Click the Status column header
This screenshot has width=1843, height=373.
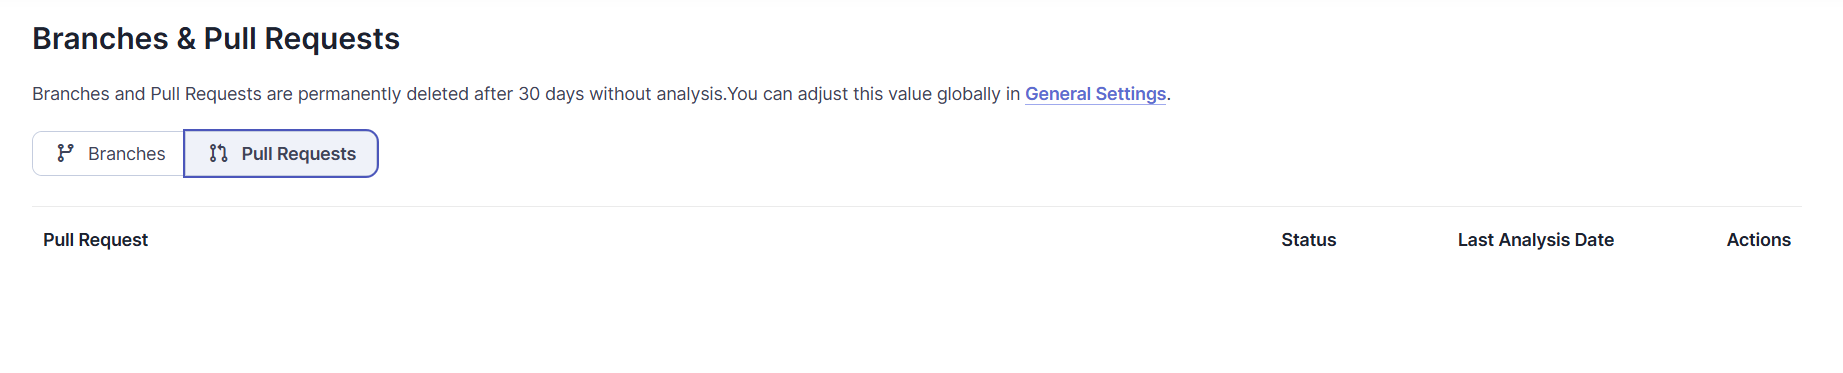1308,240
